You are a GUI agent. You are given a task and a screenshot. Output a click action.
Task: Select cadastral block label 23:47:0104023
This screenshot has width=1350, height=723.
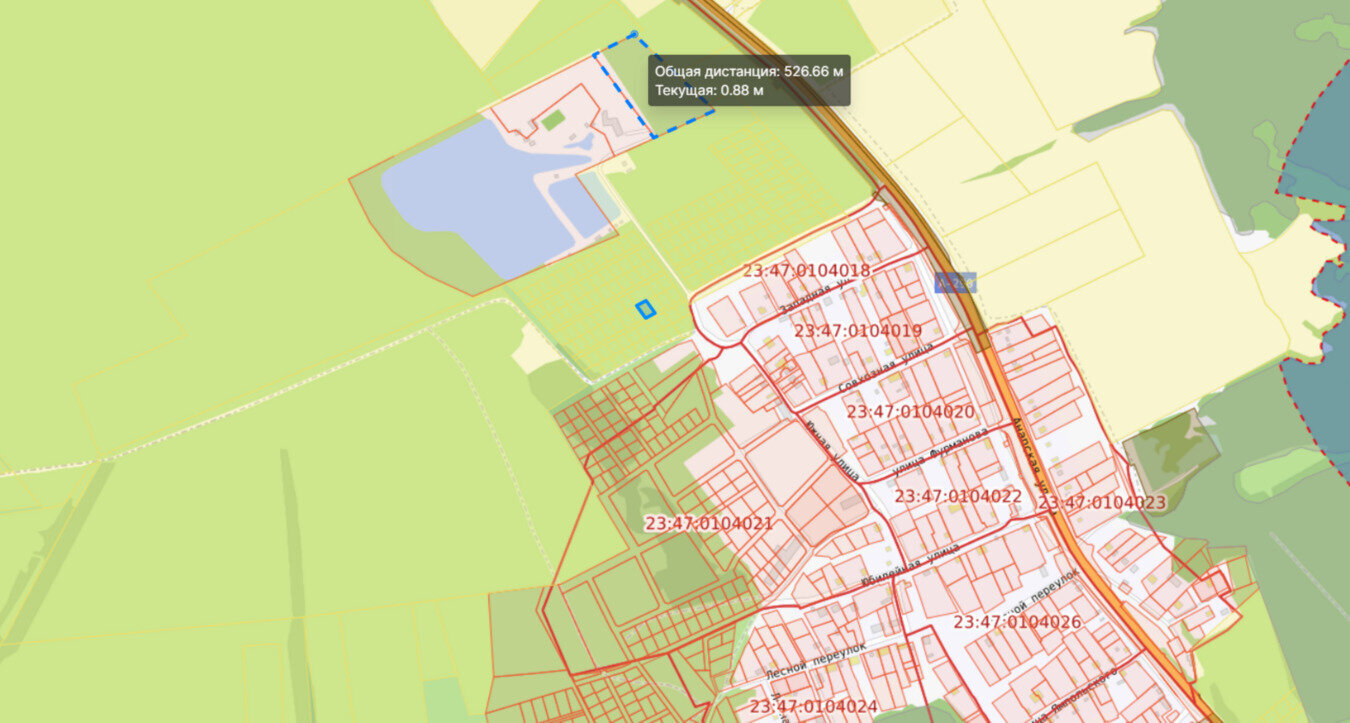click(1102, 502)
